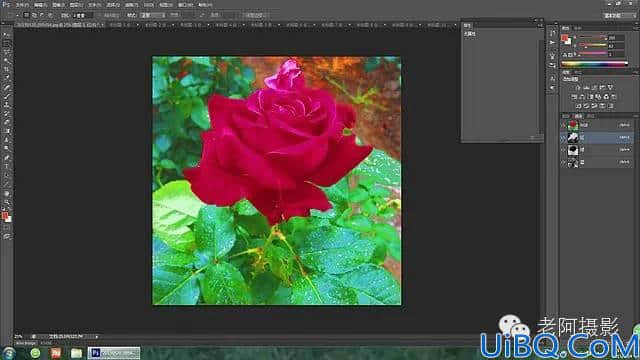Pick a color from the spectrum ramp
Viewport: 640px width, 360px height.
pos(594,64)
